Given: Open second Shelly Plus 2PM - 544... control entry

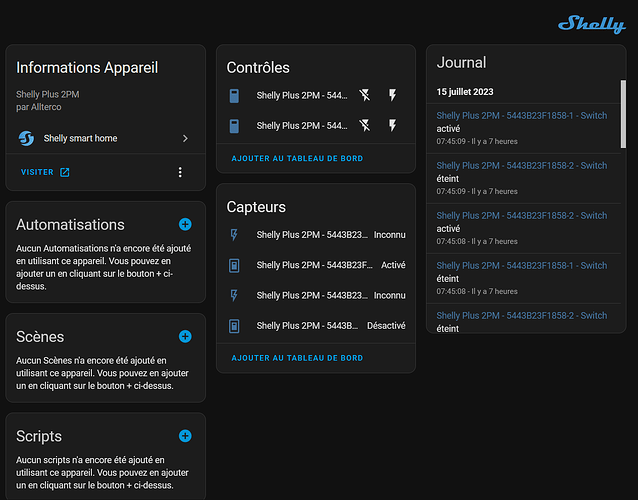Looking at the screenshot, I should click(302, 126).
